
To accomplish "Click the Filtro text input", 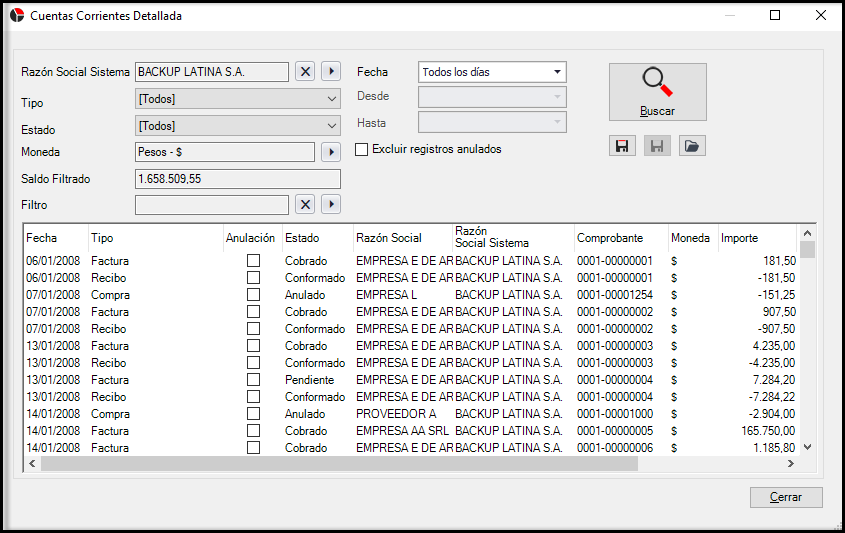I will tap(212, 205).
